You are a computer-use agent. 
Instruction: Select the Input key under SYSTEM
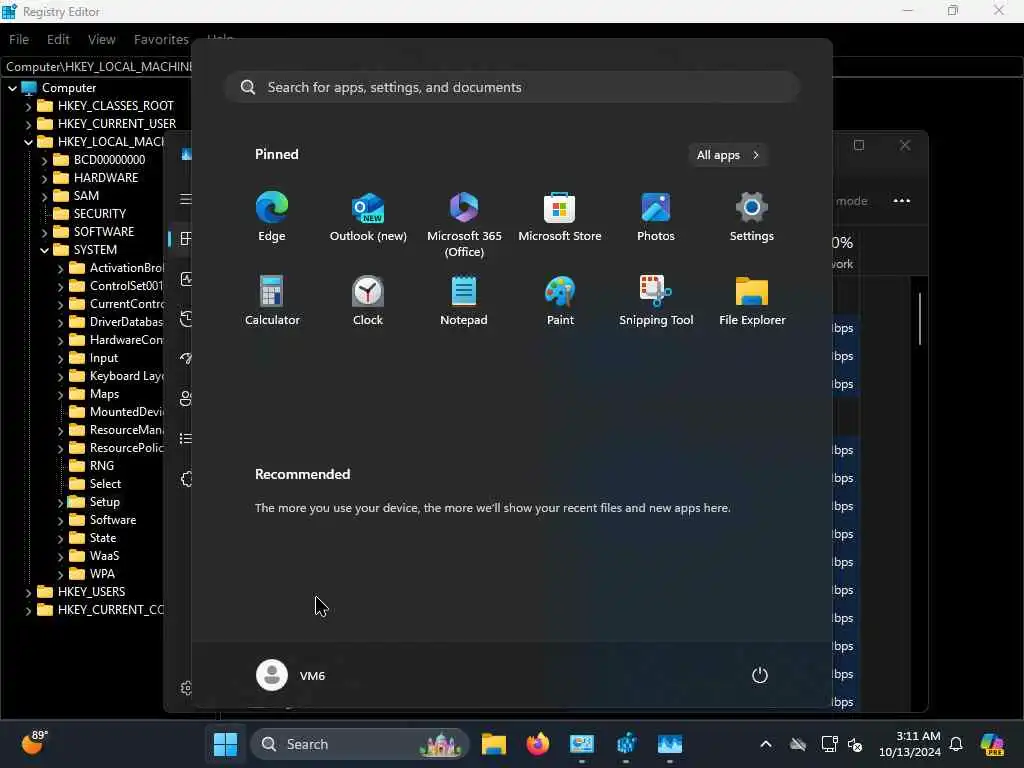tap(103, 358)
